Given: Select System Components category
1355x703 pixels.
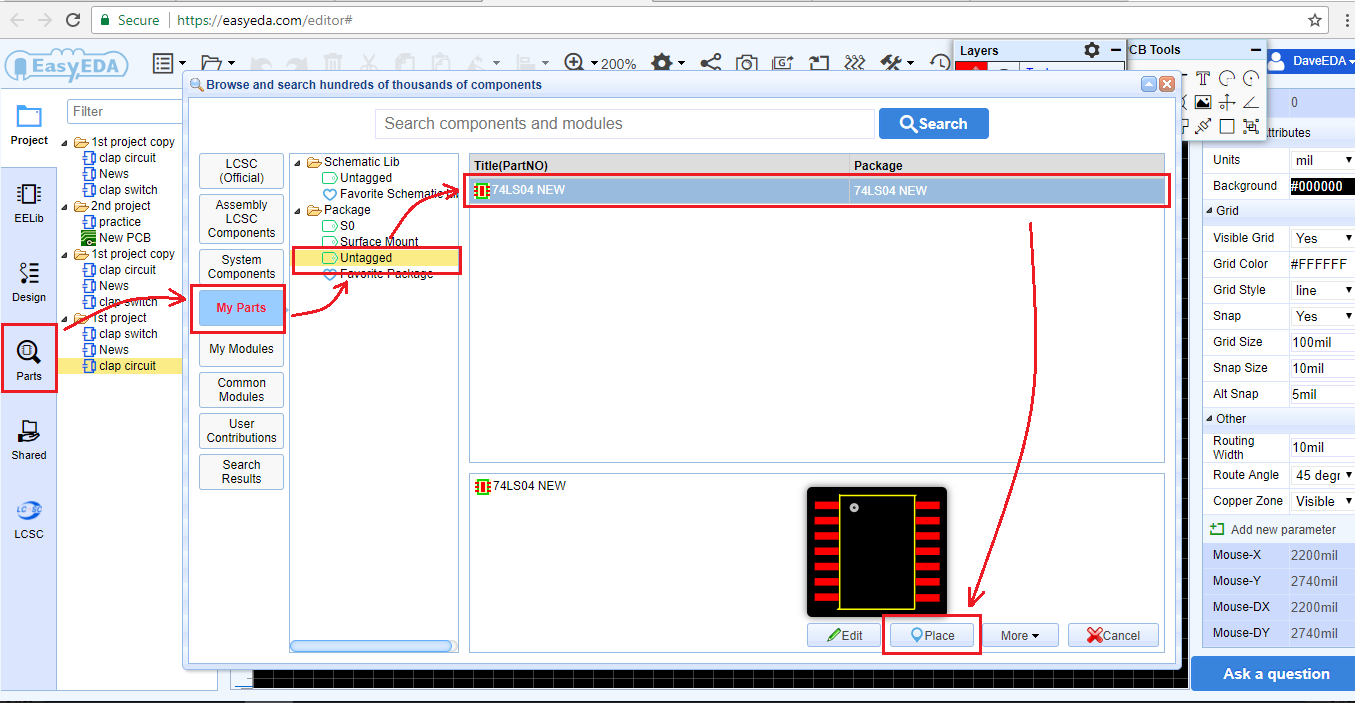Looking at the screenshot, I should click(241, 267).
